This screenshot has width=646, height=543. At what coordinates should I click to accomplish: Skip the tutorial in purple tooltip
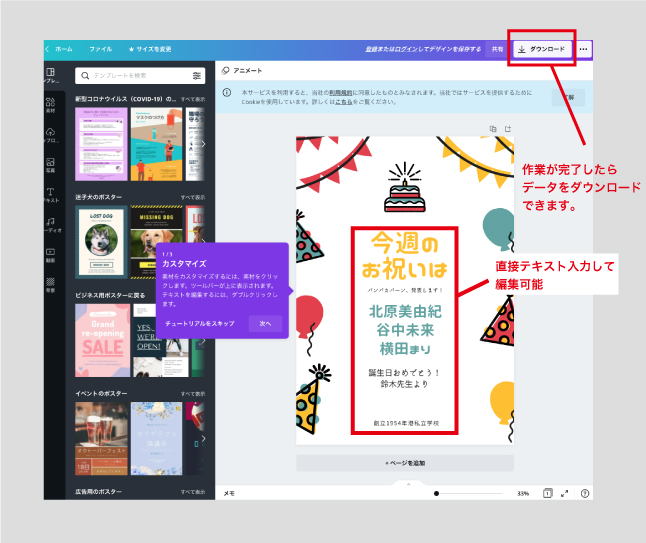[200, 324]
